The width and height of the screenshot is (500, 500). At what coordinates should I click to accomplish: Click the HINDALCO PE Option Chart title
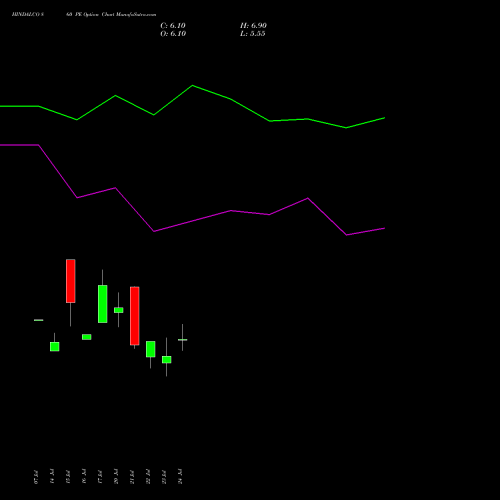tap(84, 14)
